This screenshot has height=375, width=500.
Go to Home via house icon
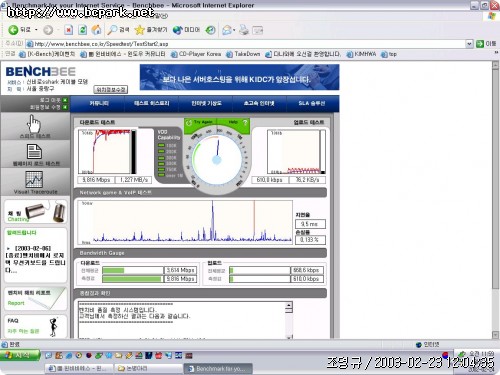pyautogui.click(x=97, y=30)
